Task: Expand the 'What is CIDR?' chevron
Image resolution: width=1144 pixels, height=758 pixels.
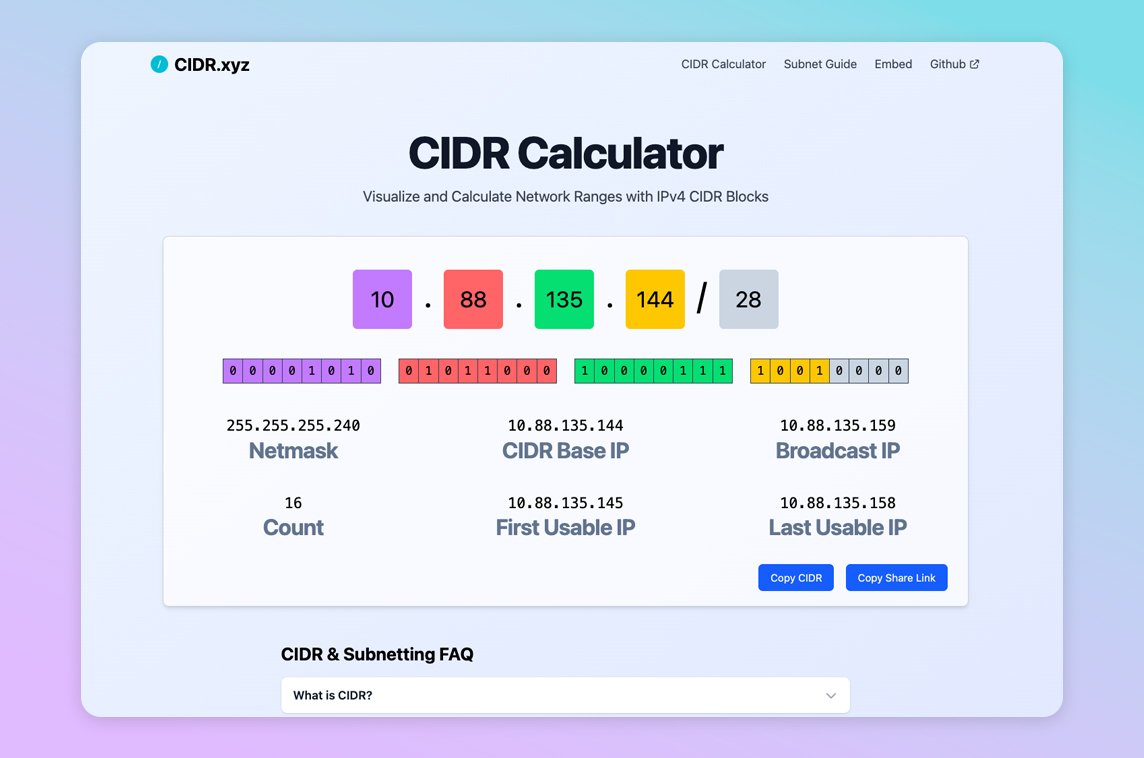Action: [830, 696]
